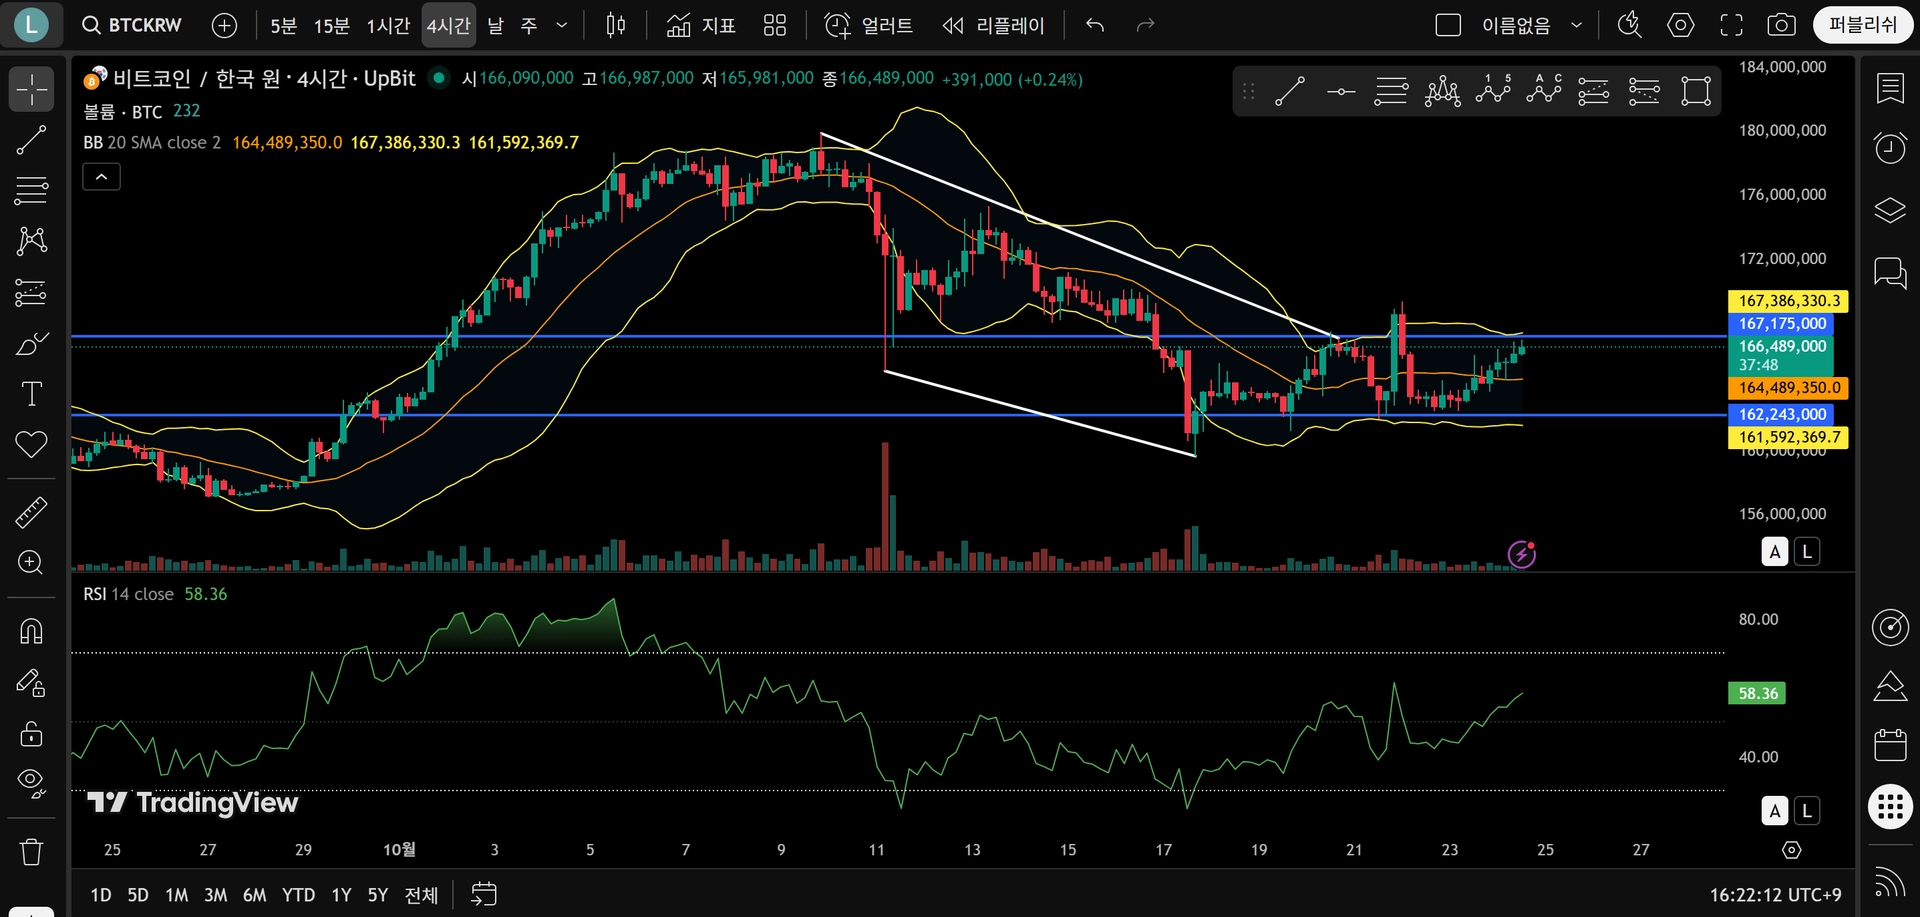Open the alerts clock icon in right sidebar
This screenshot has width=1920, height=917.
(1889, 148)
